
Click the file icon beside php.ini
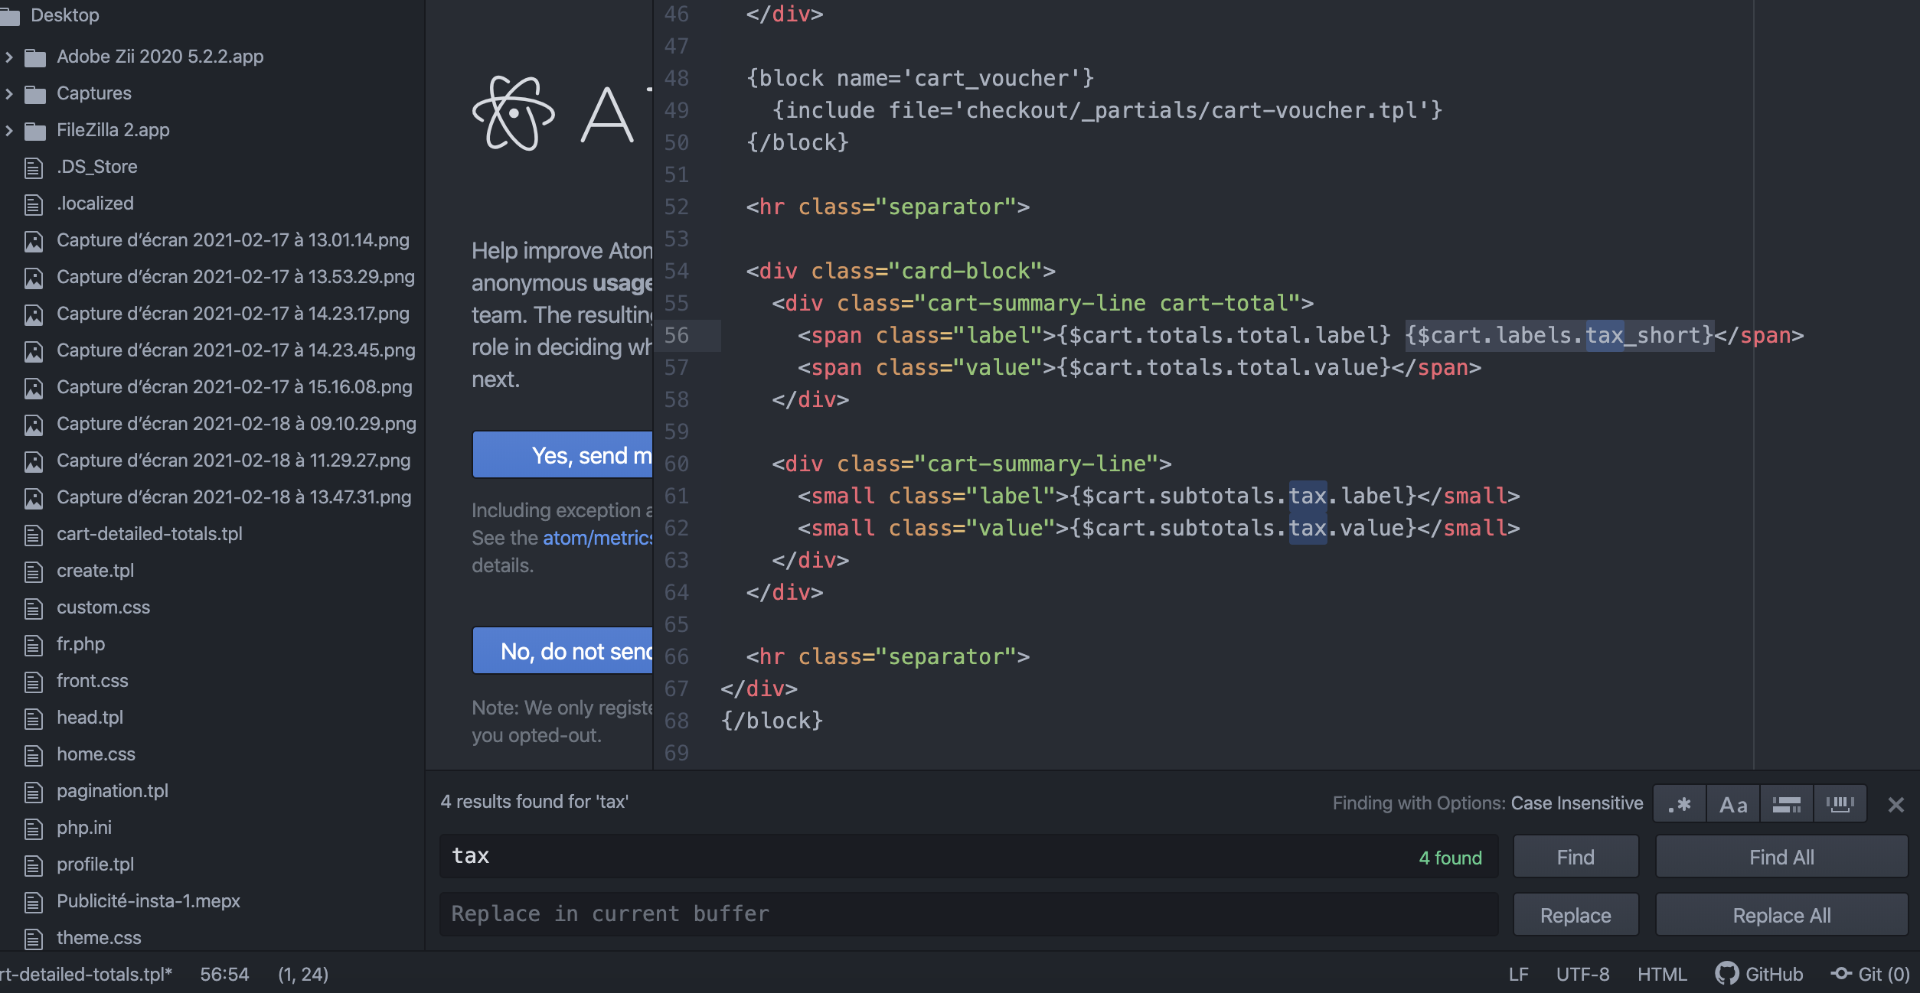[x=34, y=828]
